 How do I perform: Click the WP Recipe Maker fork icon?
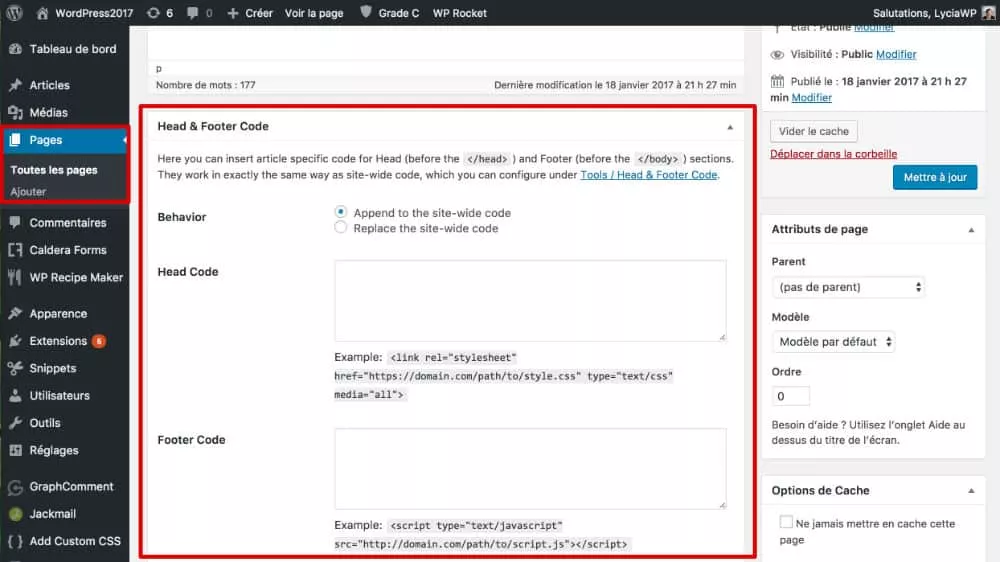pyautogui.click(x=15, y=277)
